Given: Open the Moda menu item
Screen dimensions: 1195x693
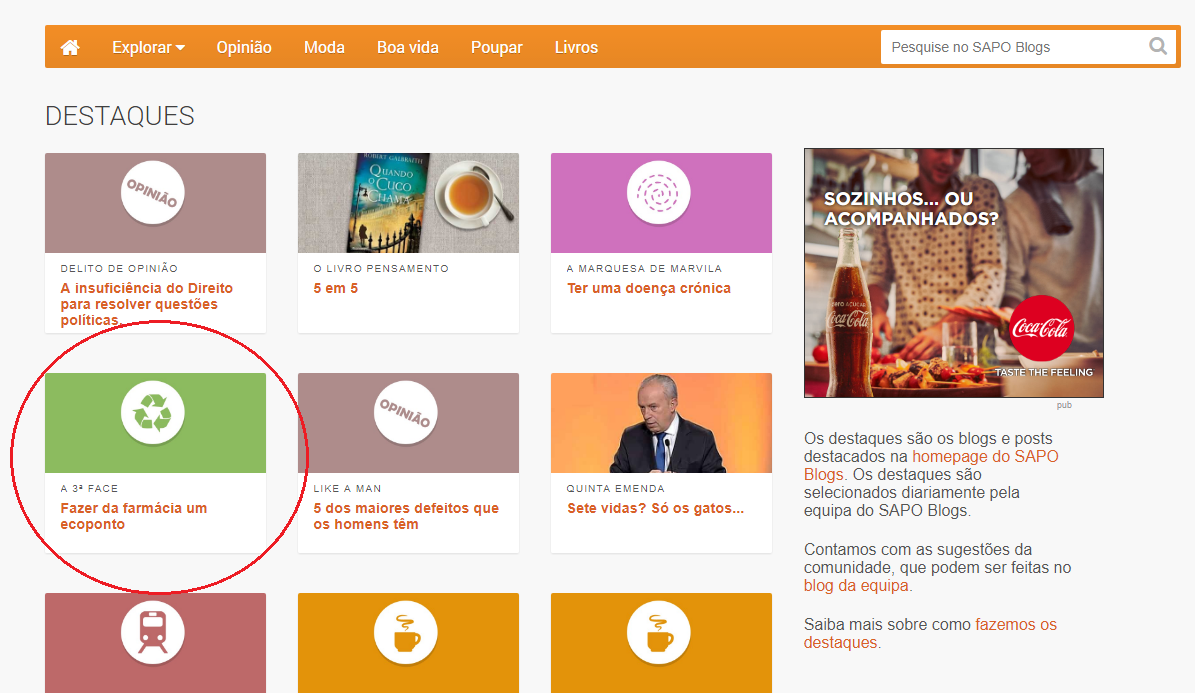Looking at the screenshot, I should (x=324, y=47).
